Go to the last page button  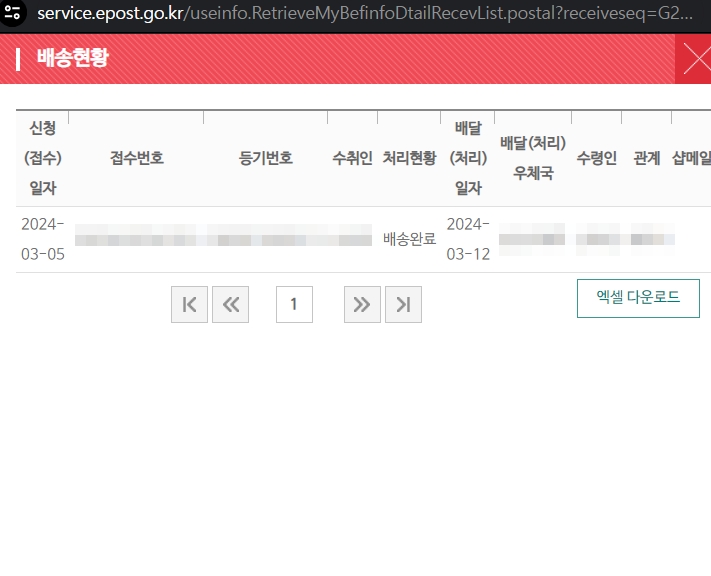tap(403, 304)
